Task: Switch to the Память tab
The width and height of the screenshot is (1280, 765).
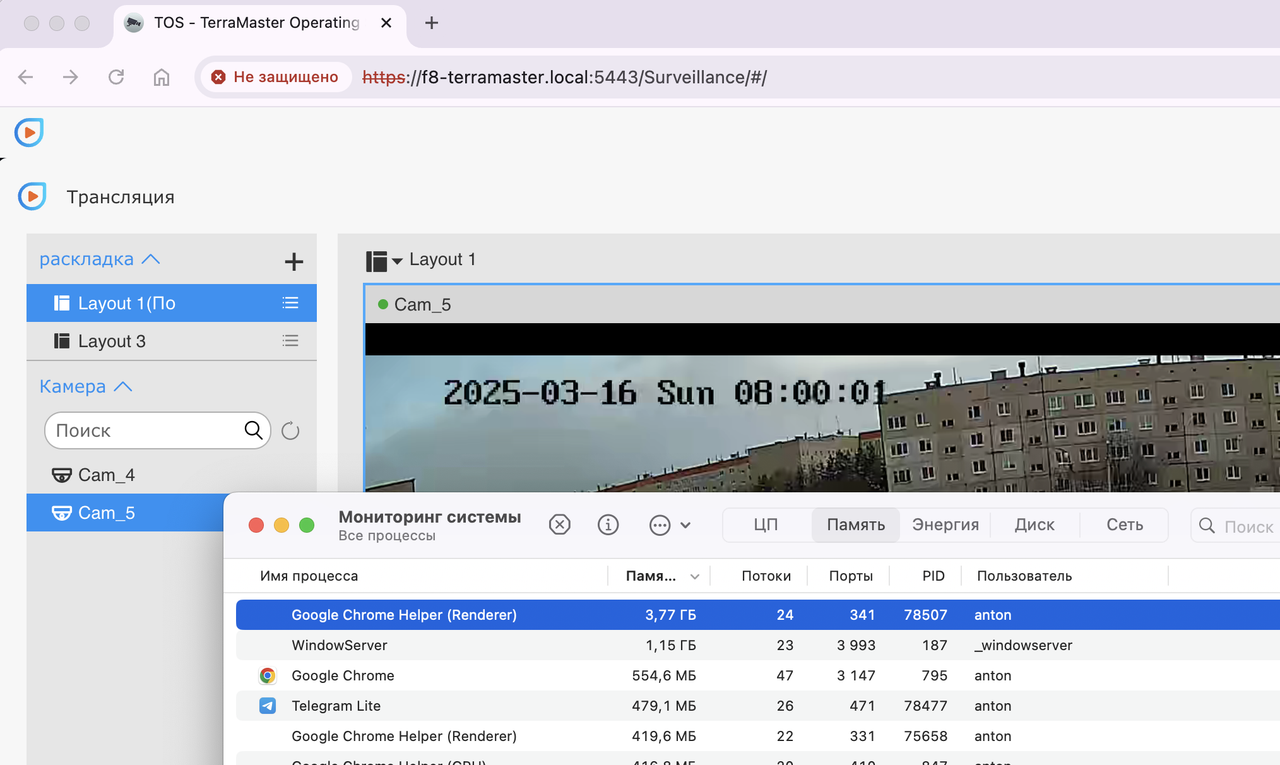Action: point(856,525)
